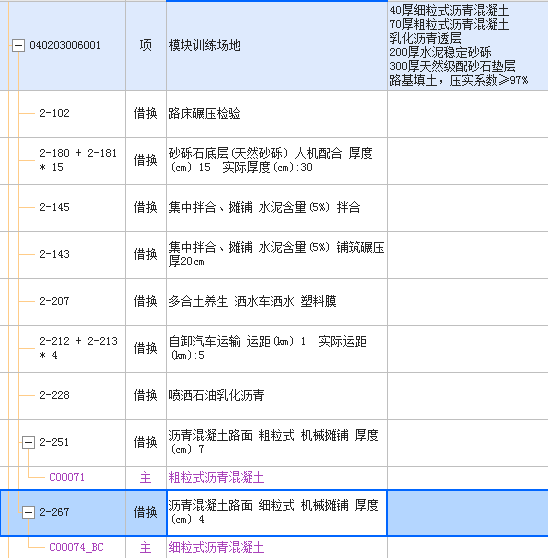Click the purple 细粒式沥青混凝土 material name
548x558 pixels.
pos(216,547)
